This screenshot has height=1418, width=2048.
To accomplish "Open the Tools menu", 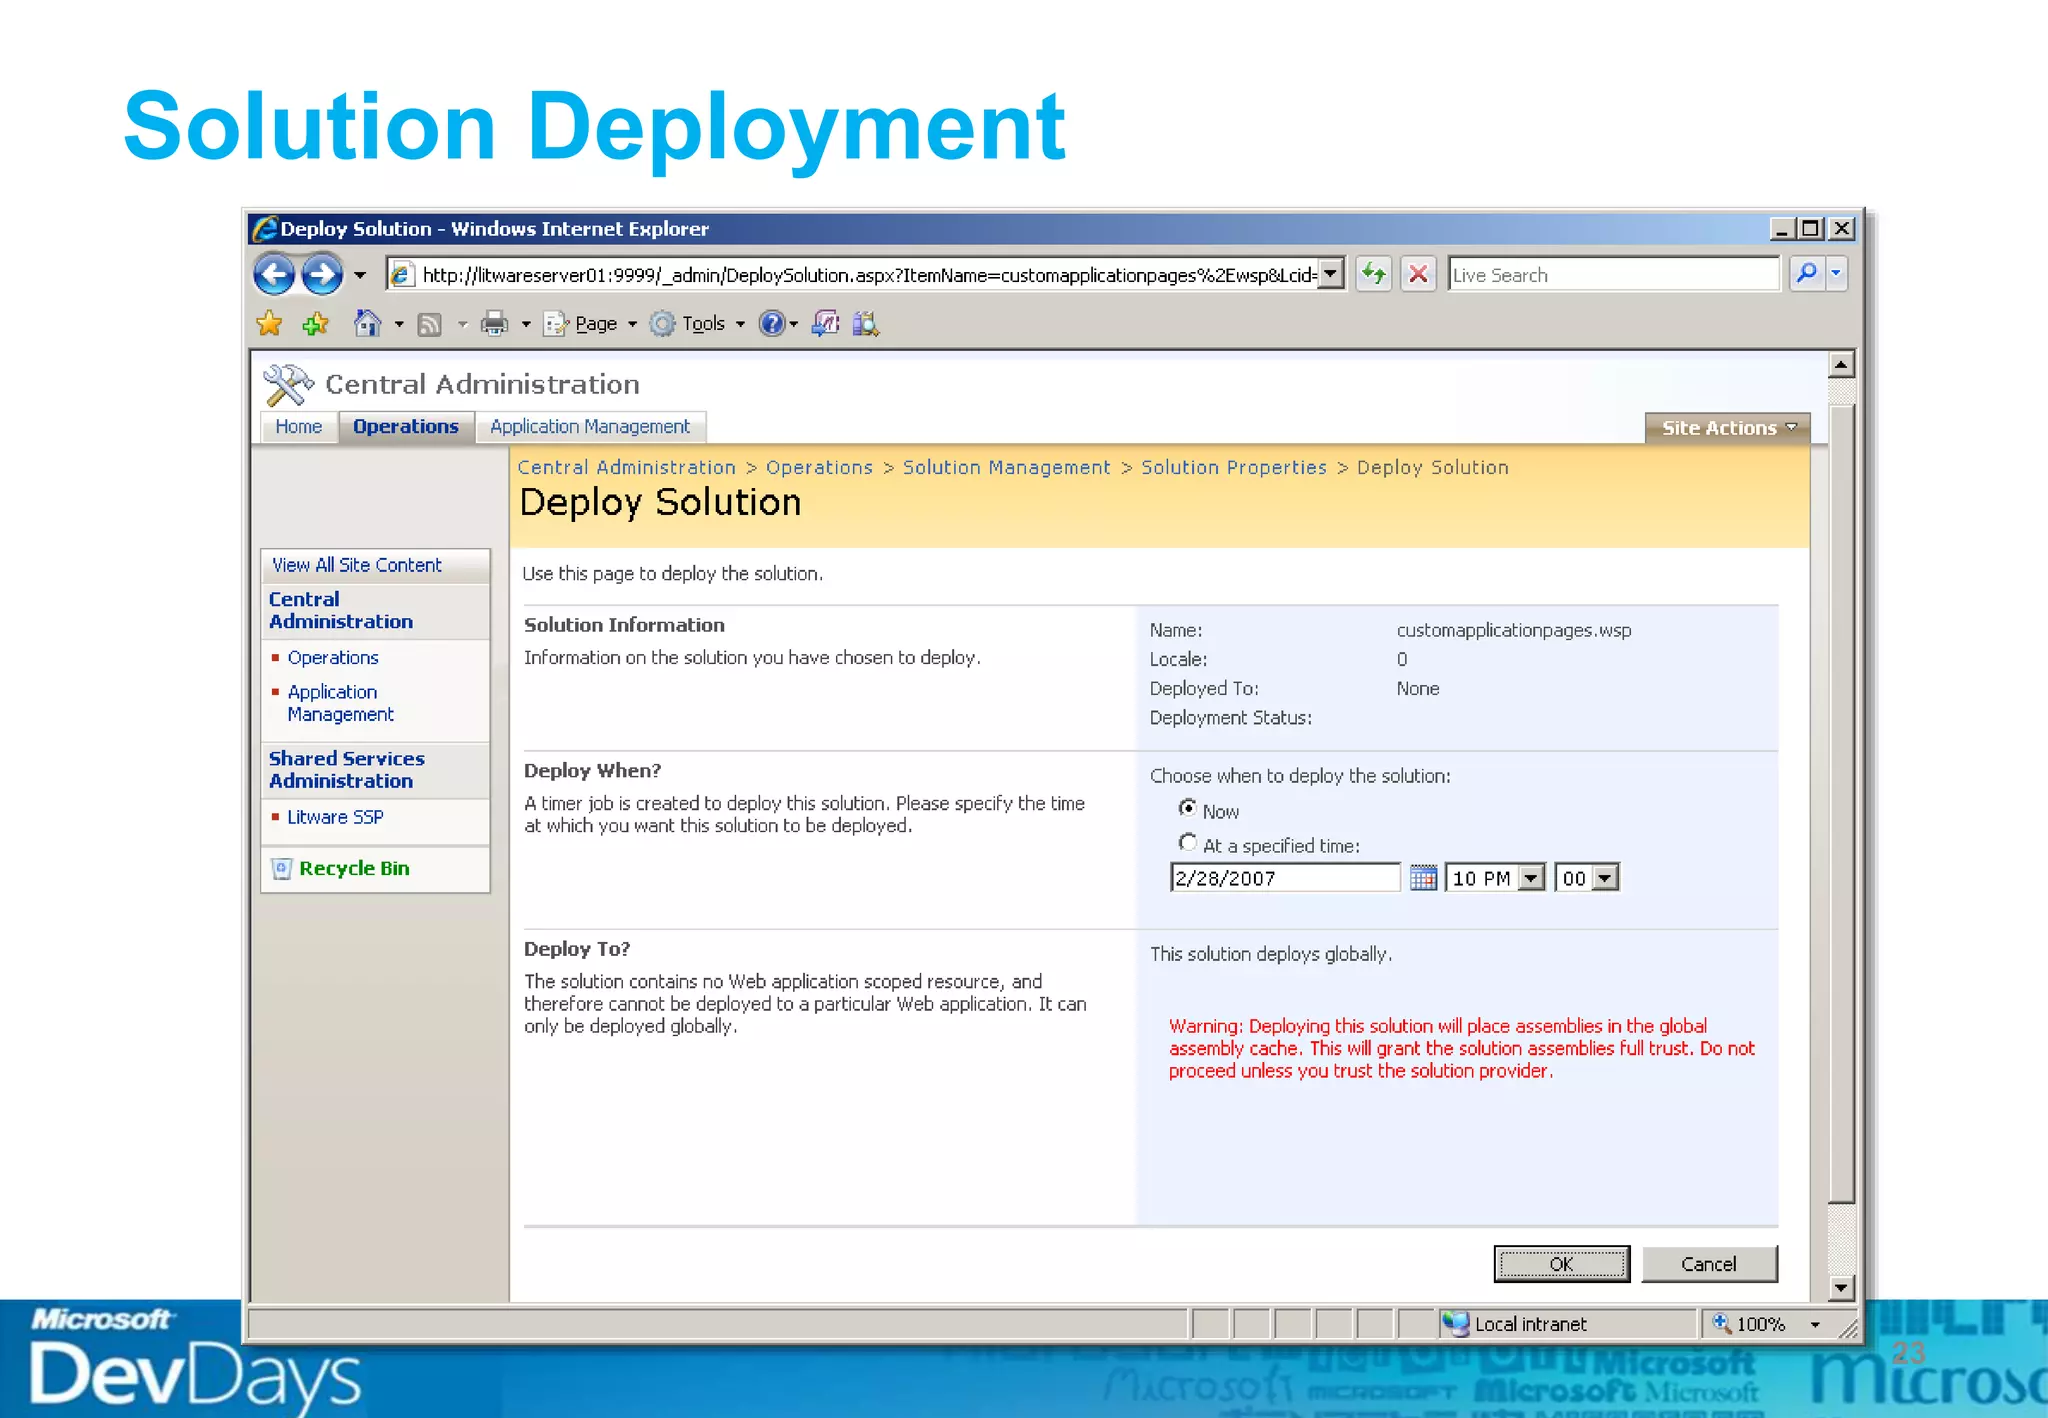I will click(697, 323).
